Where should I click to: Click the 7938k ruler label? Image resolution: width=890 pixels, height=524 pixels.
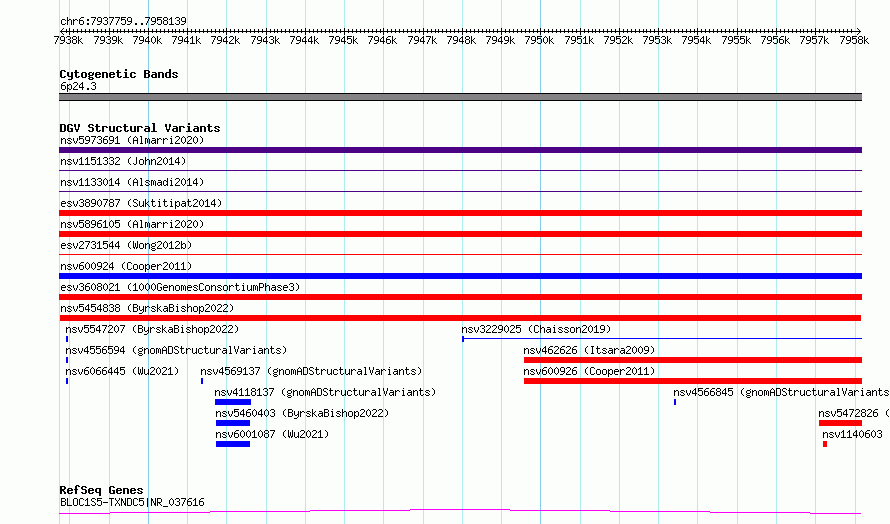(68, 40)
